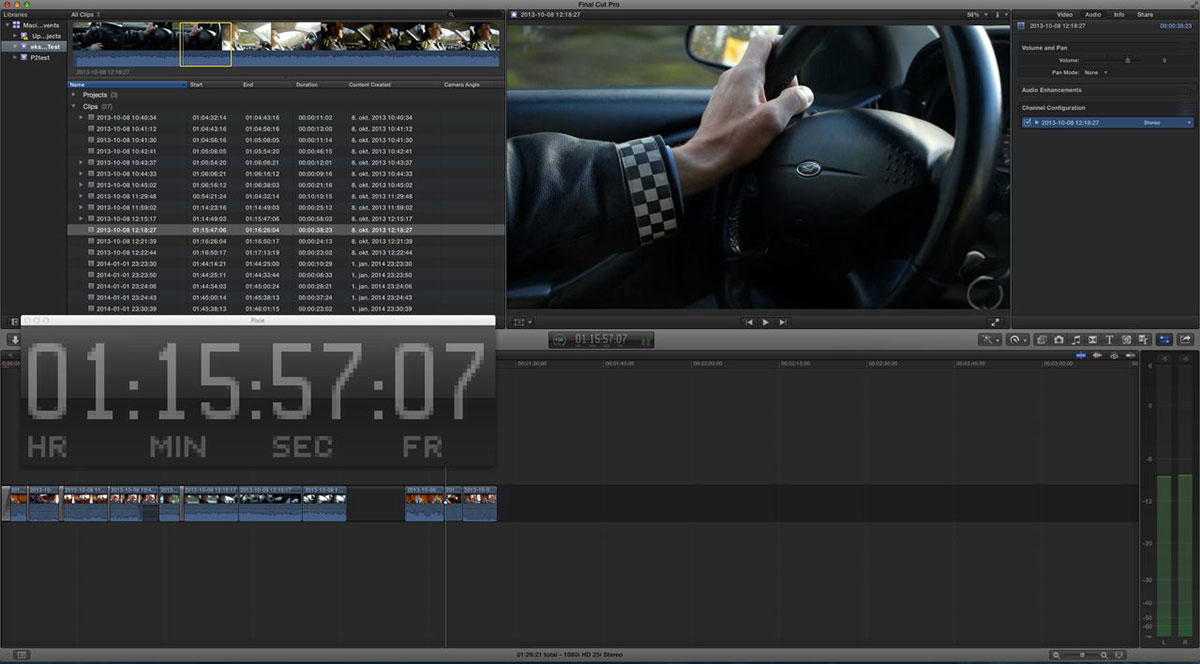This screenshot has width=1200, height=664.
Task: Click the yellow selection range in filmstrip
Action: click(205, 44)
